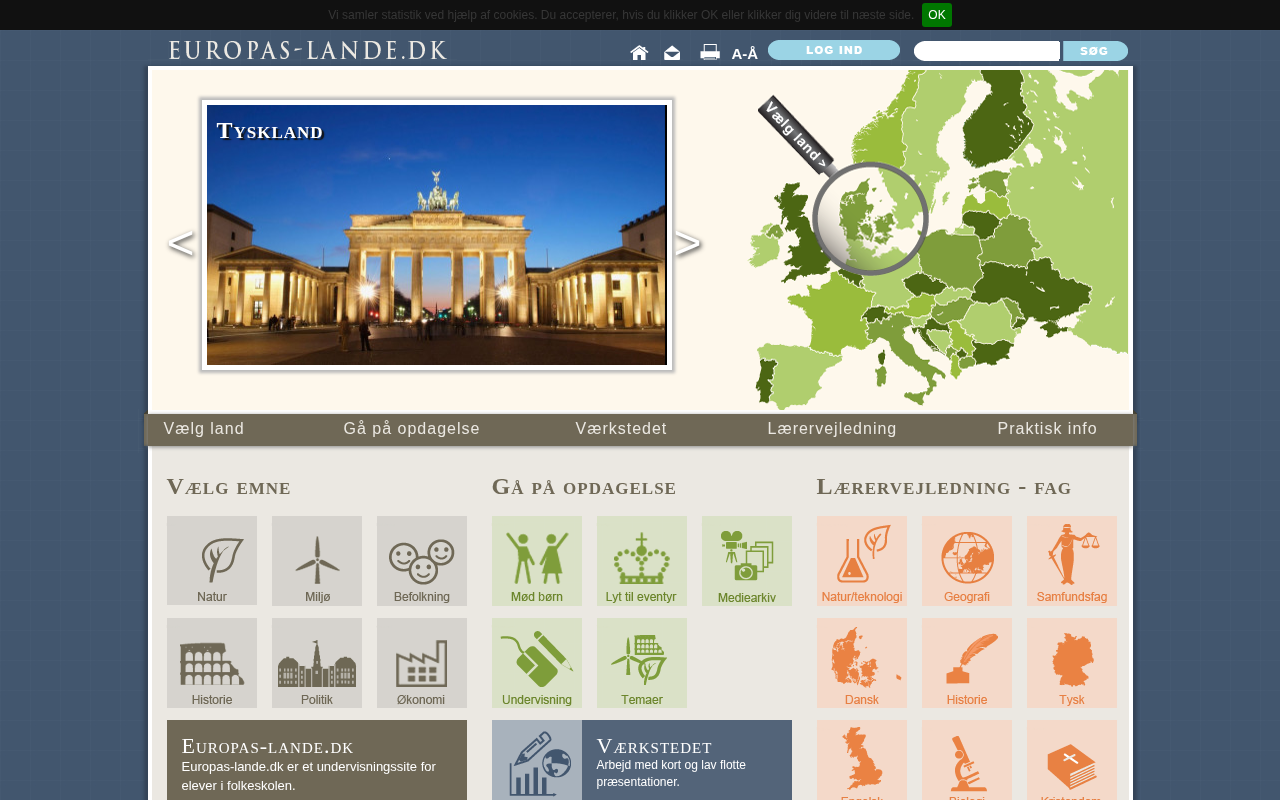The height and width of the screenshot is (800, 1280).
Task: Open the Home page icon
Action: point(639,53)
